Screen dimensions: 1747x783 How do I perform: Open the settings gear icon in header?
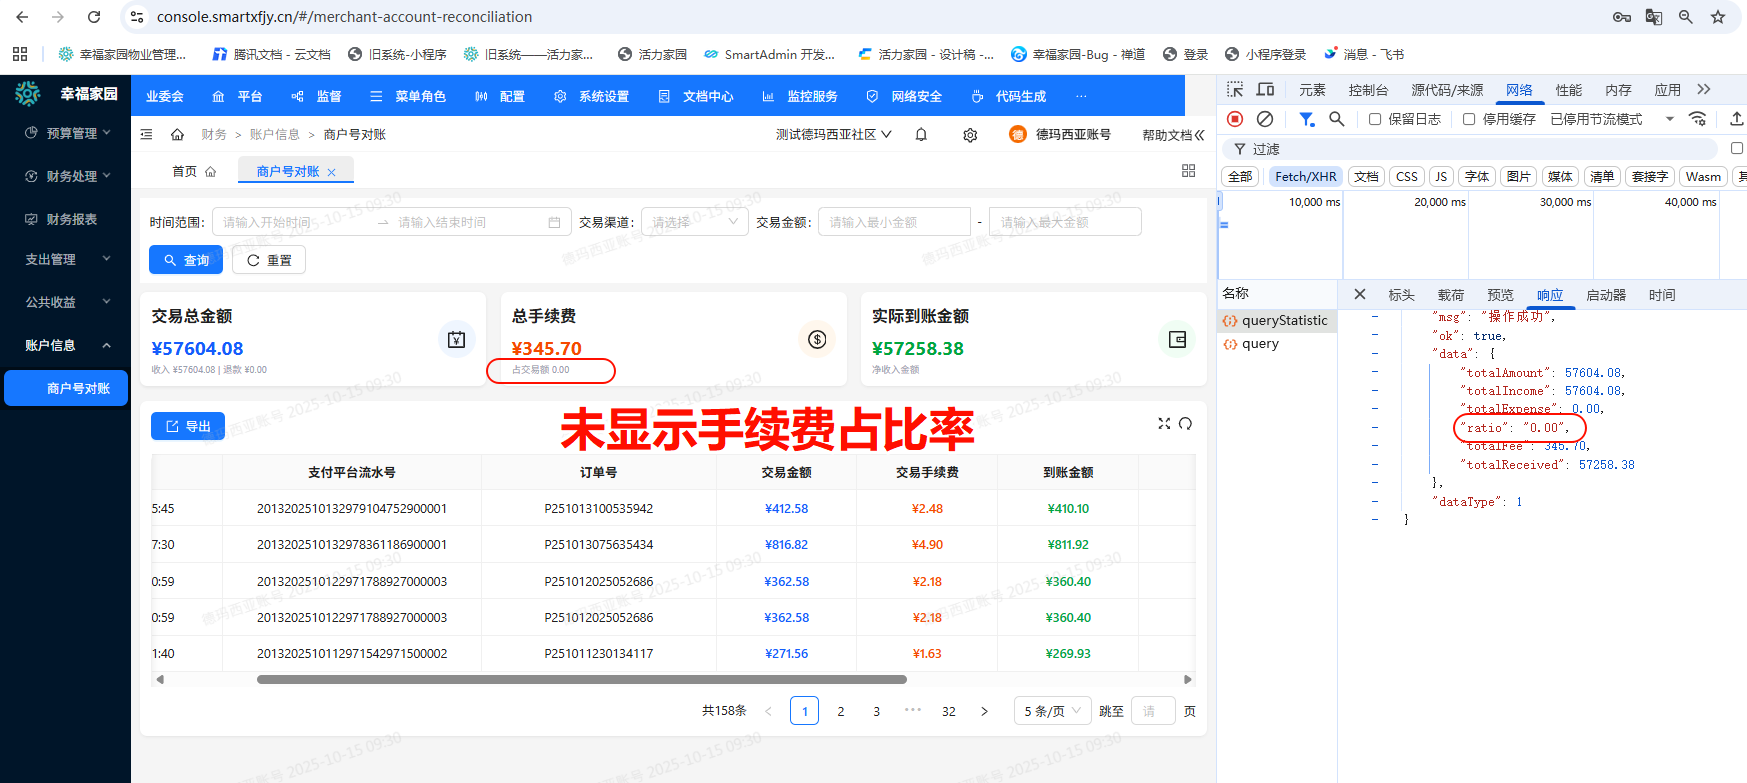click(970, 135)
